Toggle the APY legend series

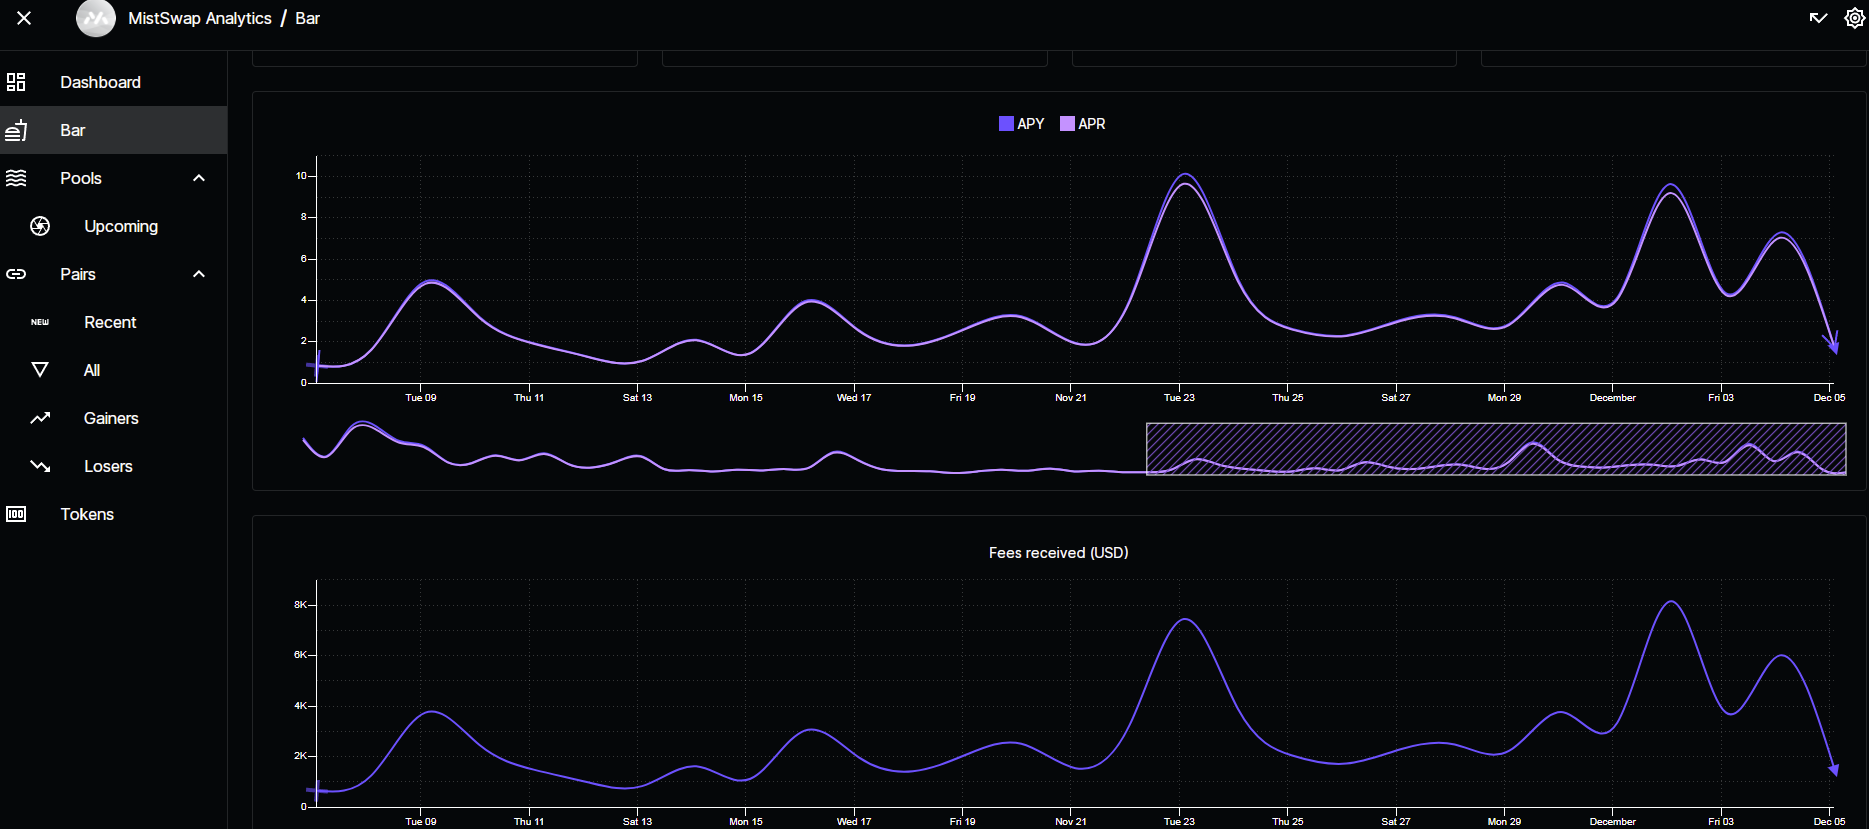[1021, 124]
